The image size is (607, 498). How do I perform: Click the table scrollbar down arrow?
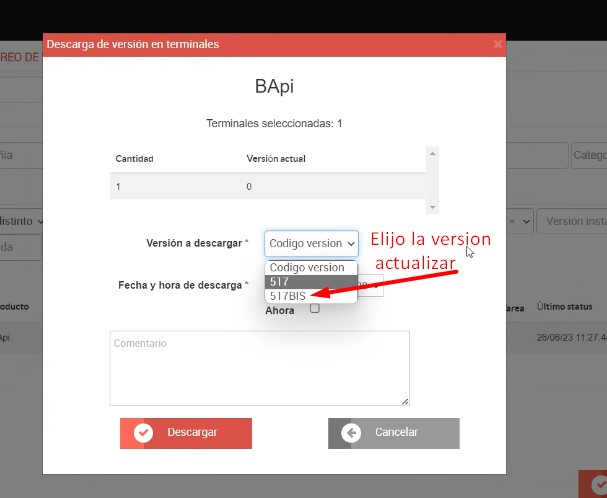(x=432, y=207)
